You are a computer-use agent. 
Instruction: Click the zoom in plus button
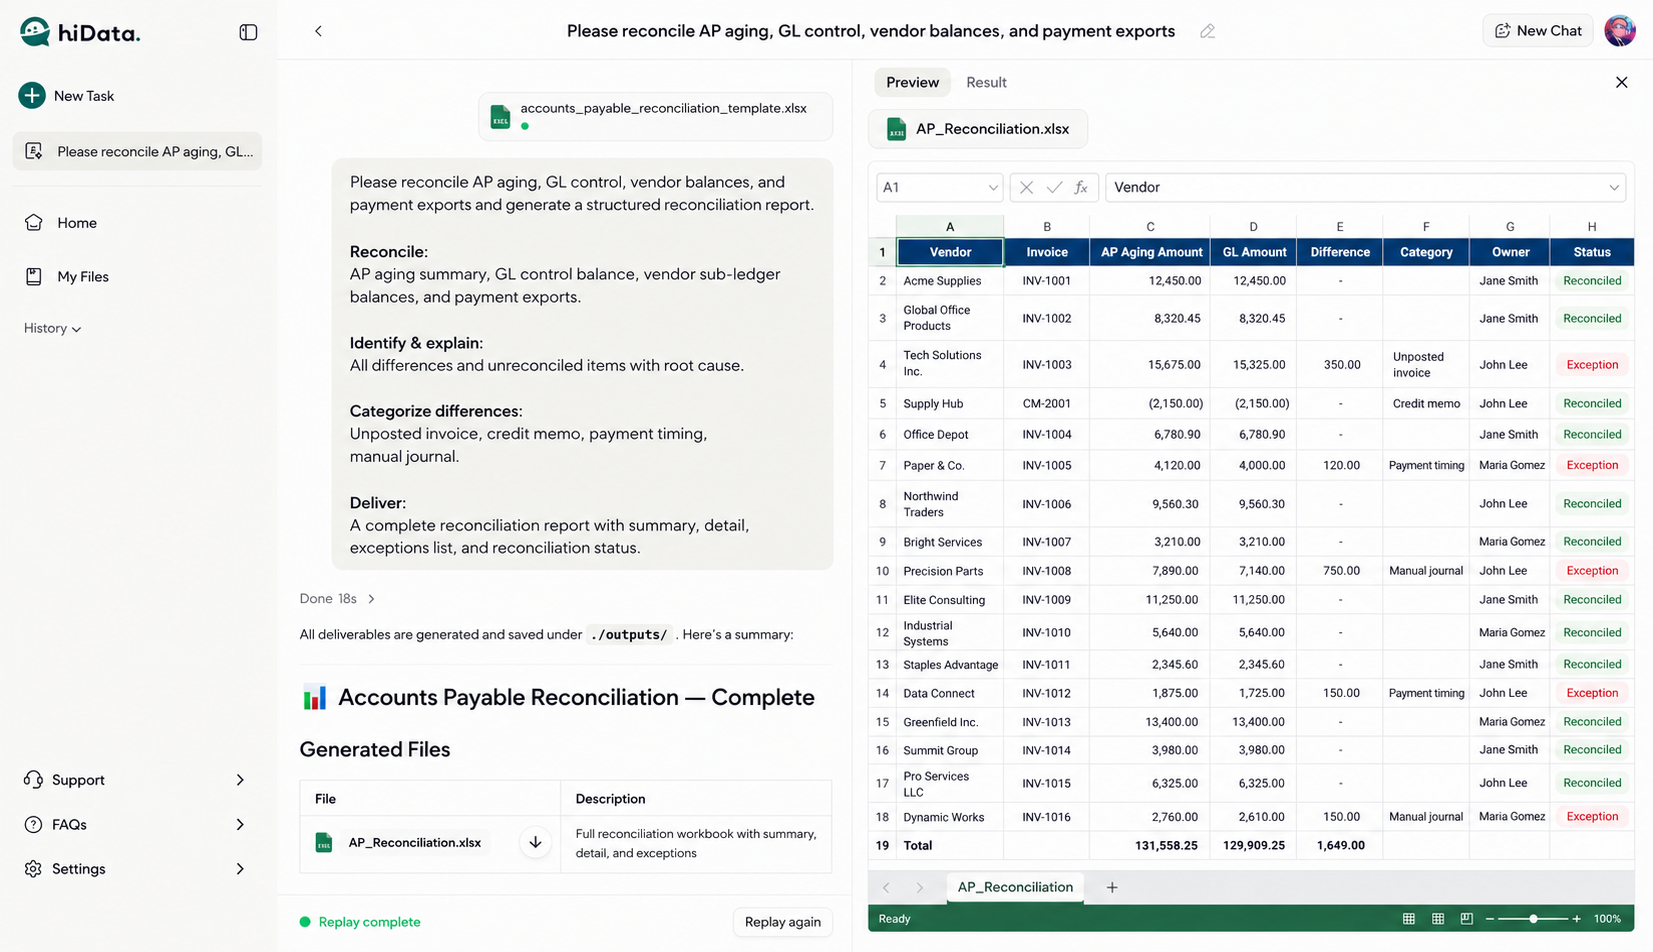point(1577,919)
